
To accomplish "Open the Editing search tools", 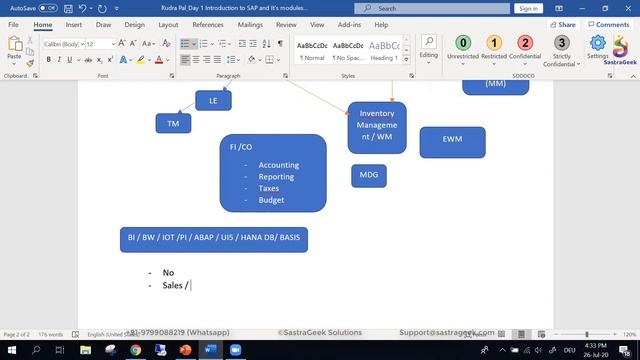I will pyautogui.click(x=429, y=49).
